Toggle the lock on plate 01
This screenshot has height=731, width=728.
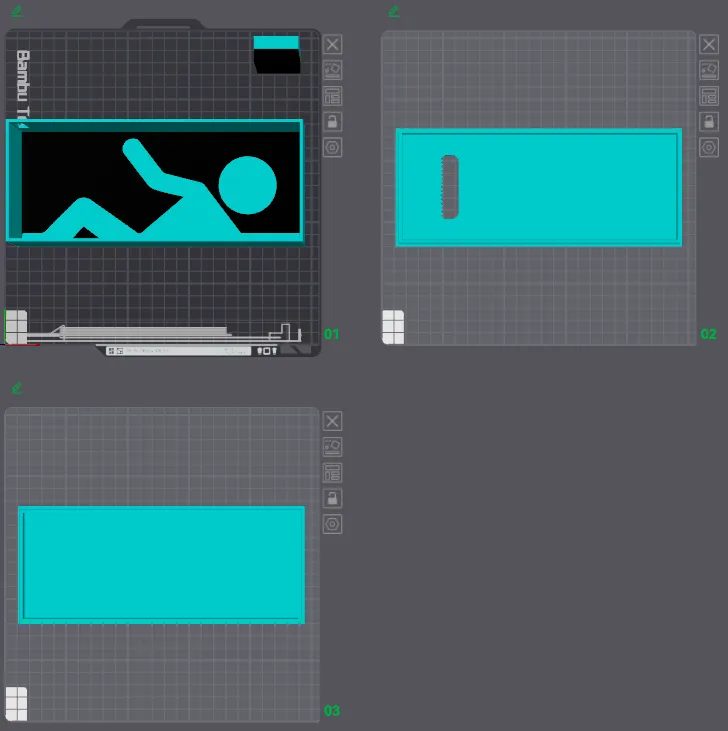coord(332,122)
